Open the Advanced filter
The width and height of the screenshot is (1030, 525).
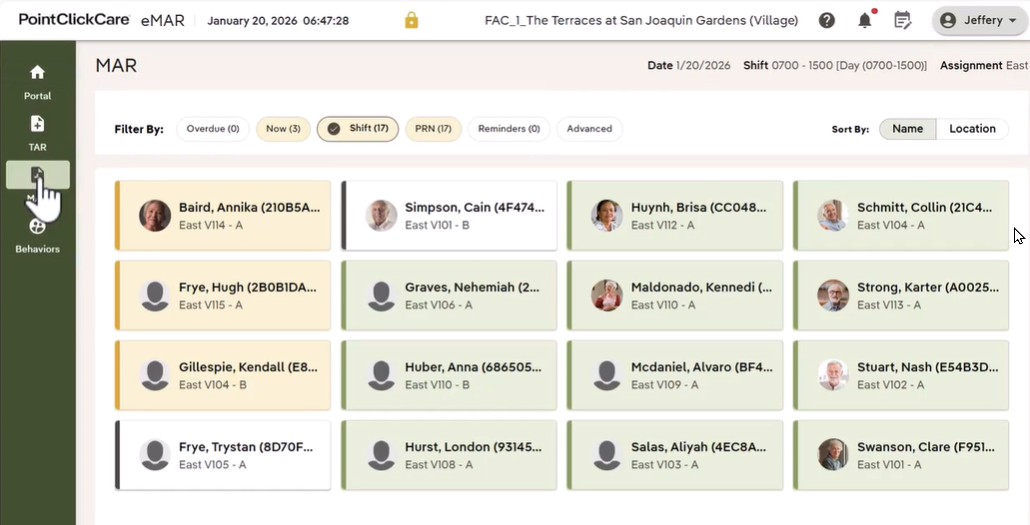click(x=589, y=129)
